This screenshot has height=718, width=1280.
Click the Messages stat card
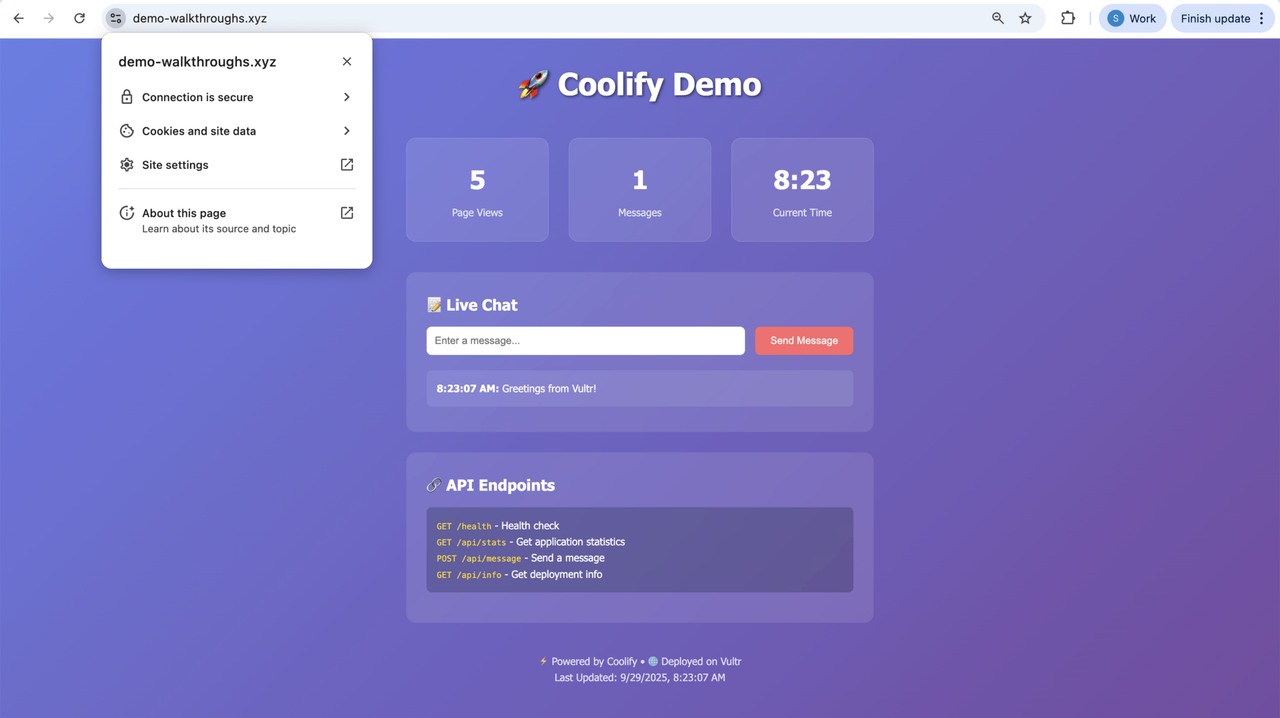(640, 190)
